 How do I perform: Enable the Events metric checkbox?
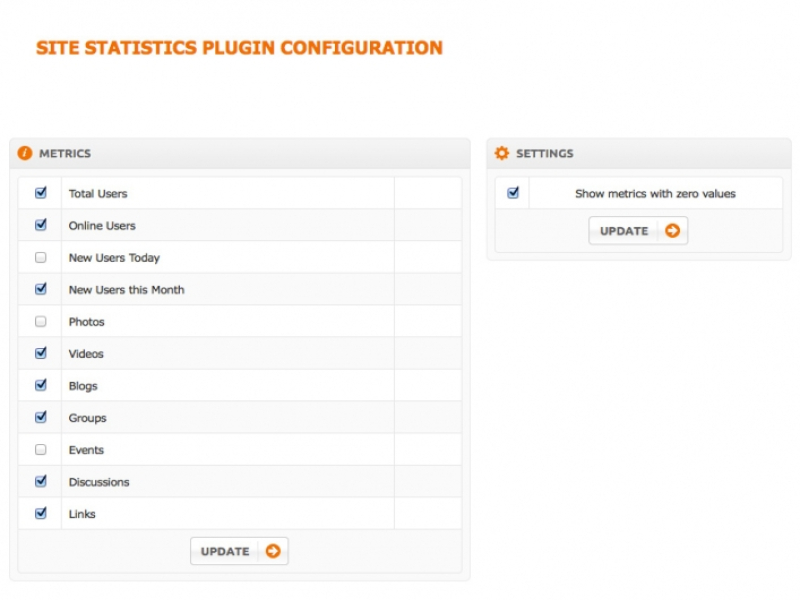[x=41, y=449]
